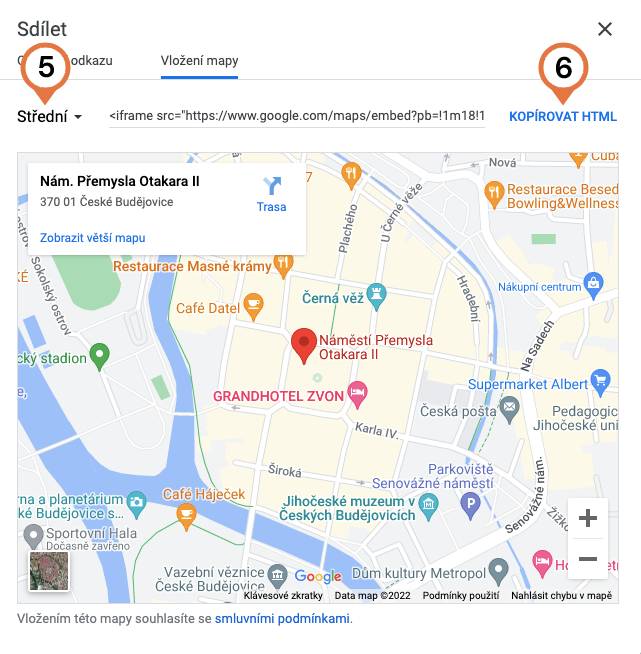The width and height of the screenshot is (641, 654).
Task: Click the KOPÍROVAT HTML button
Action: pos(563,116)
